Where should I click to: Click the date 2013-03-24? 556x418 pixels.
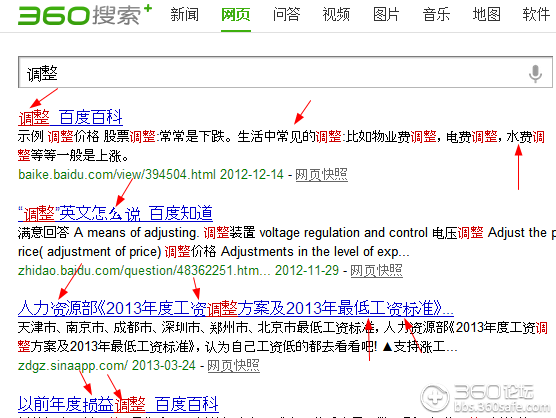164,366
